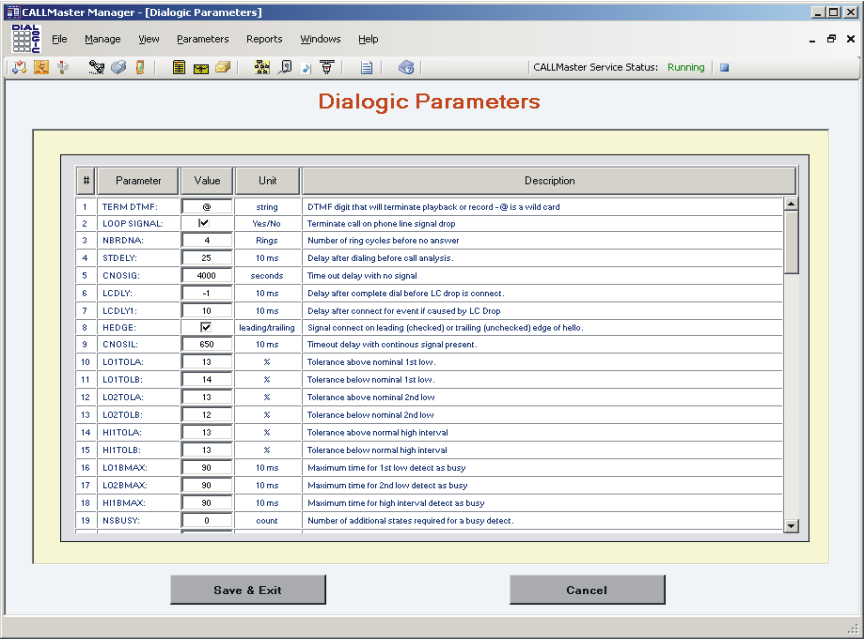Click the yellow organization chart toolbar icon
The image size is (865, 639).
click(262, 67)
